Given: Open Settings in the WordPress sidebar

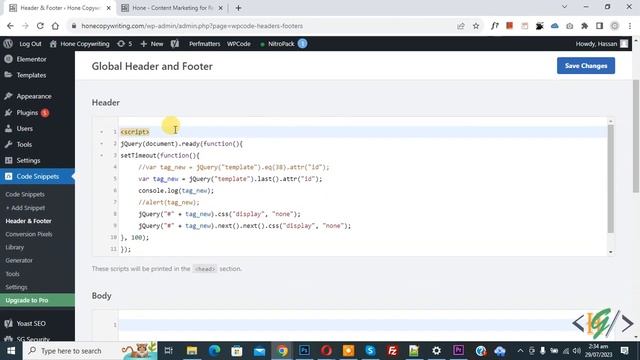Looking at the screenshot, I should point(28,160).
